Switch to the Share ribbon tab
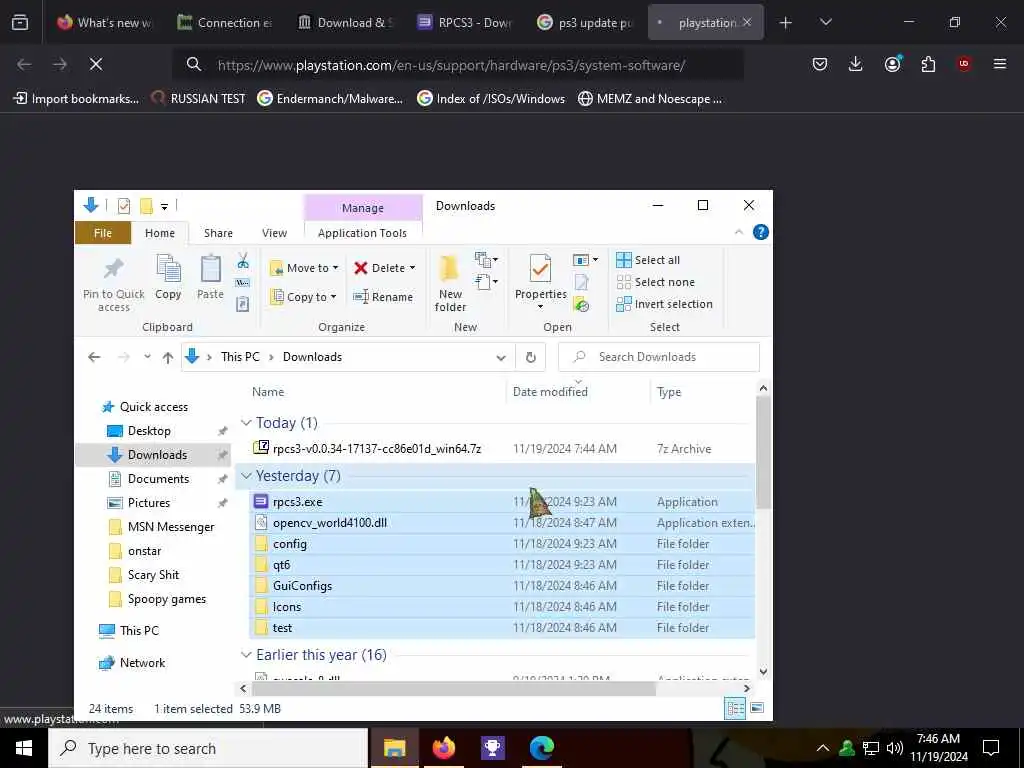Viewport: 1024px width, 768px height. coord(218,233)
